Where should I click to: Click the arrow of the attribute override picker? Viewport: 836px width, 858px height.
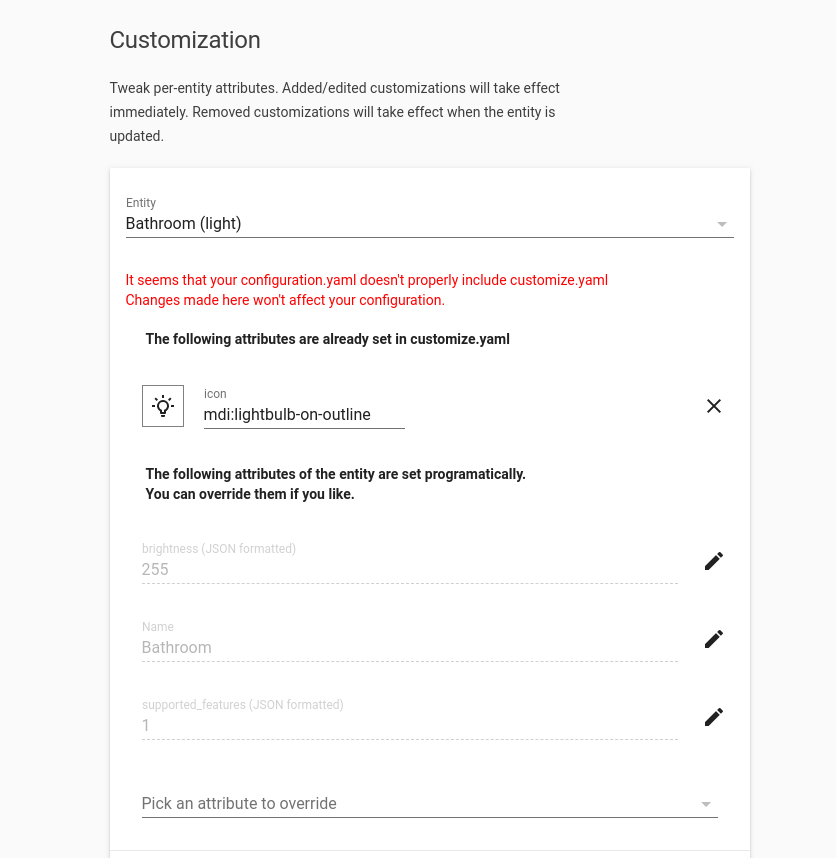click(706, 804)
